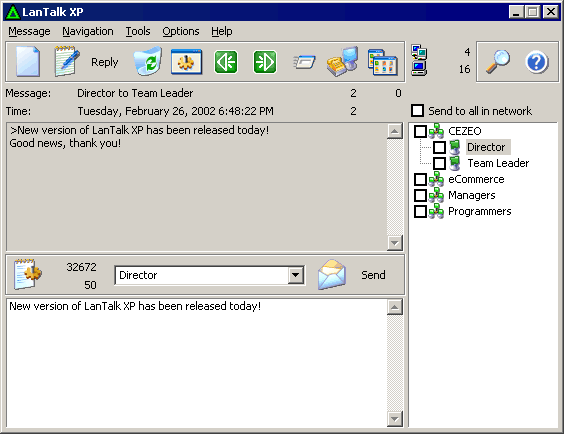The image size is (564, 434).
Task: Click the Reply button
Action: click(104, 62)
